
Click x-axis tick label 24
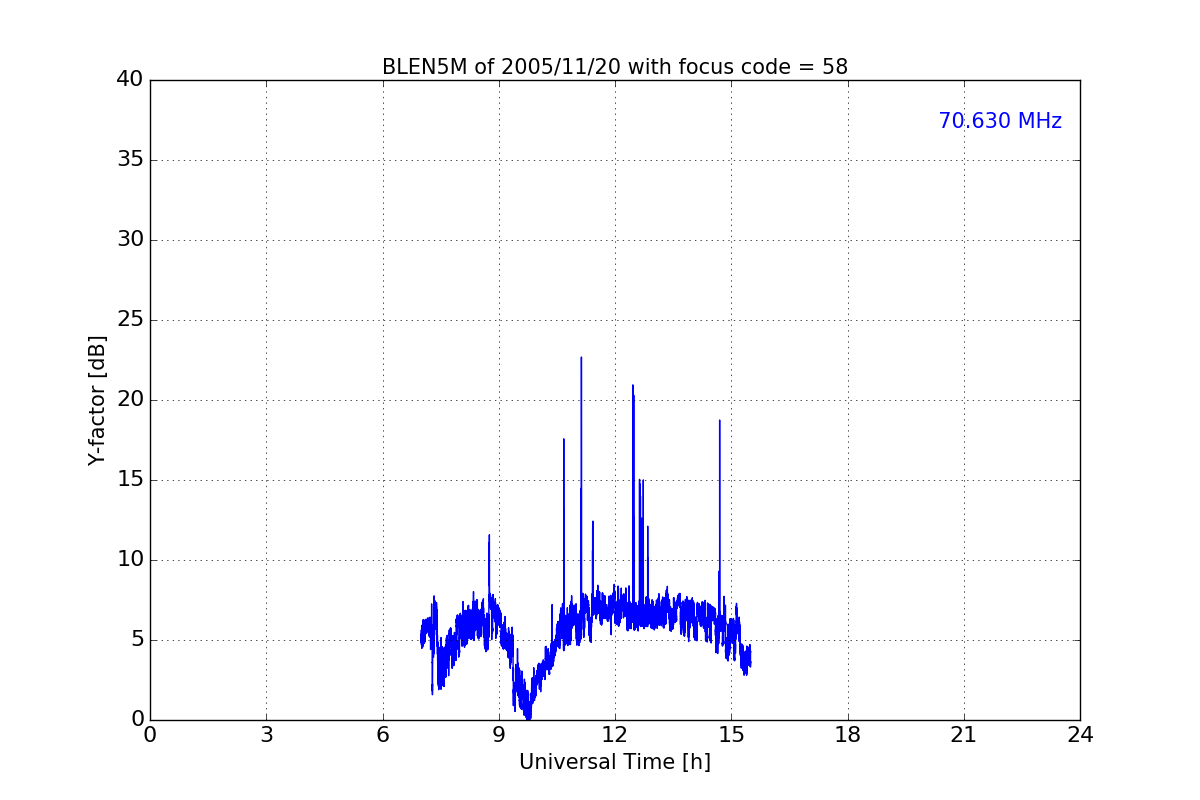1080,735
